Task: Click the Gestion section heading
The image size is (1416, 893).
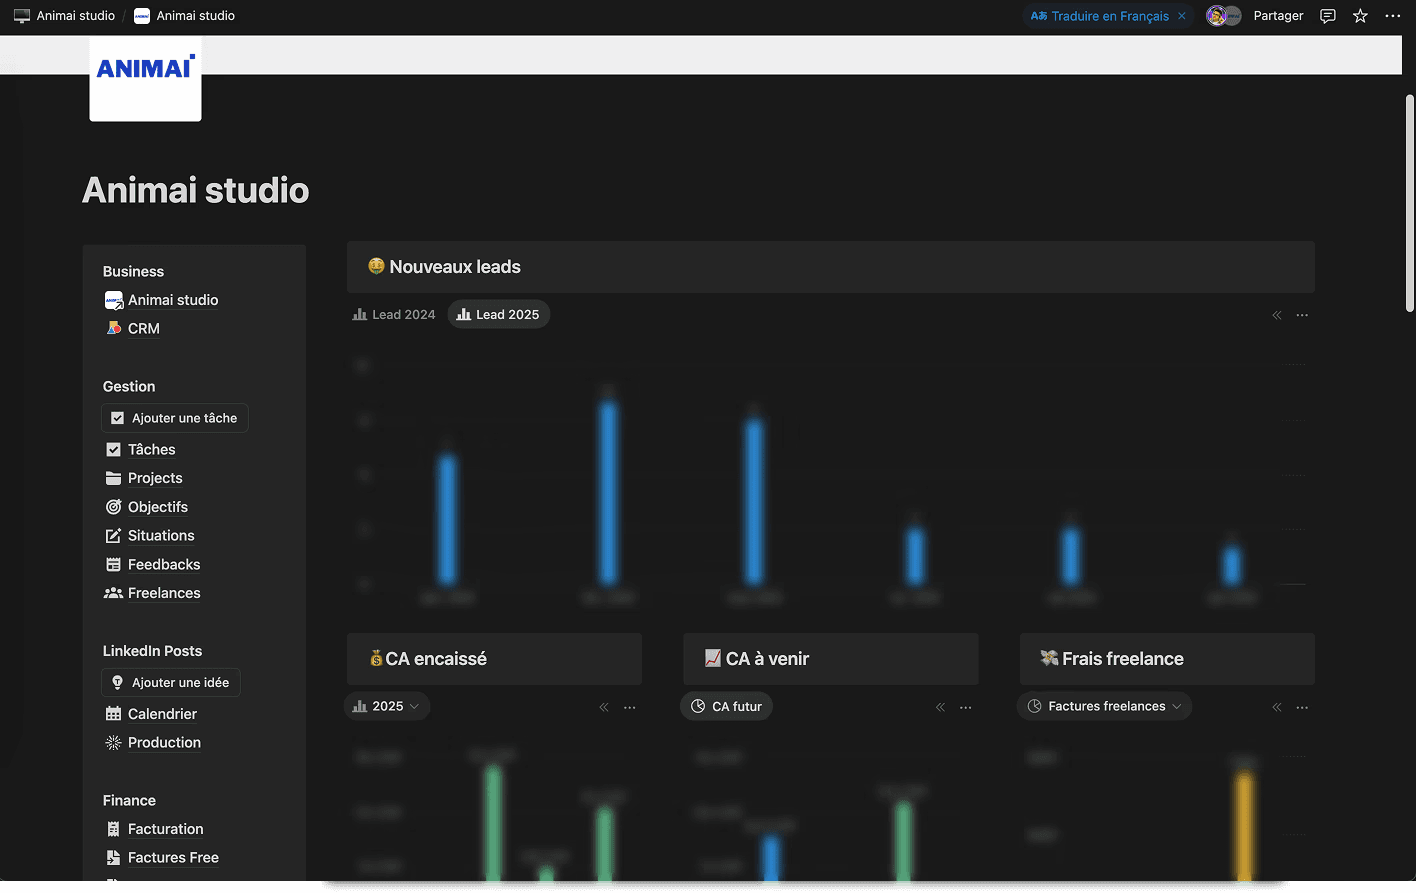Action: (x=129, y=387)
